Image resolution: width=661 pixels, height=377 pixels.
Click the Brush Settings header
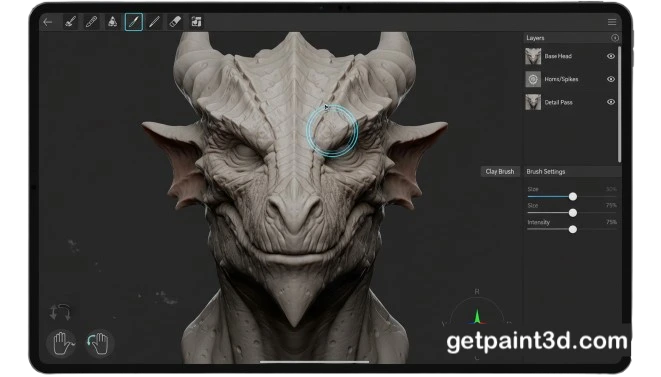tap(572, 172)
